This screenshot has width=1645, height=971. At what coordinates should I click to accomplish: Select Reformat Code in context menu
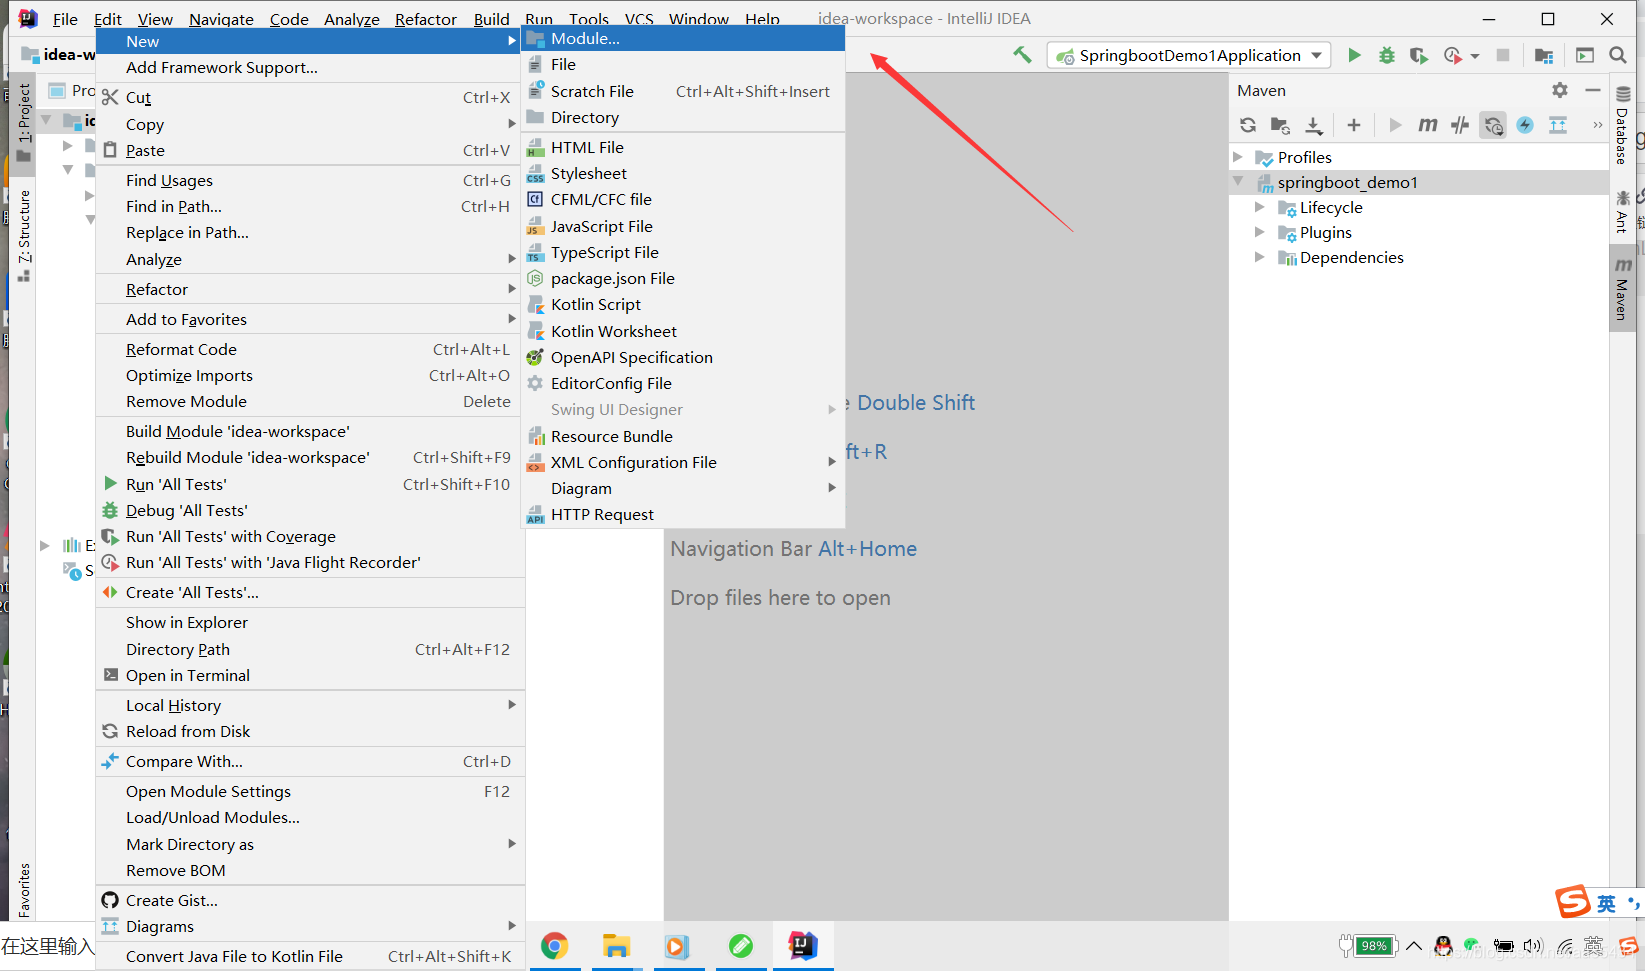(310, 349)
